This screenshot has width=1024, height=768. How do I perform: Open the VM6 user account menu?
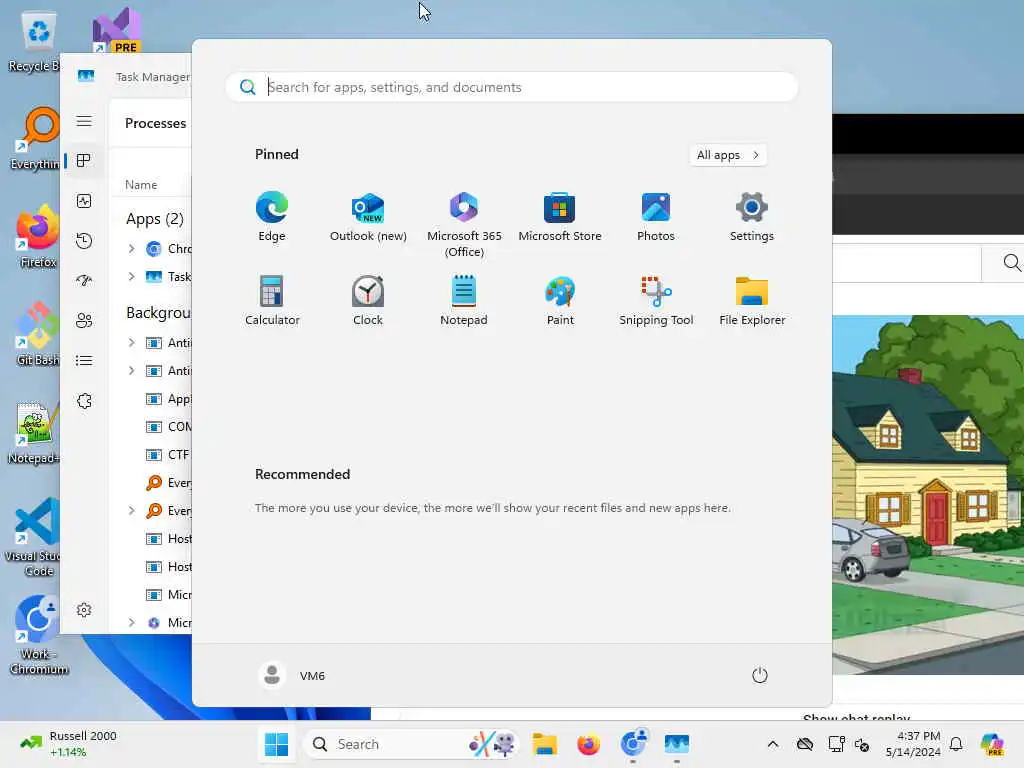click(292, 675)
